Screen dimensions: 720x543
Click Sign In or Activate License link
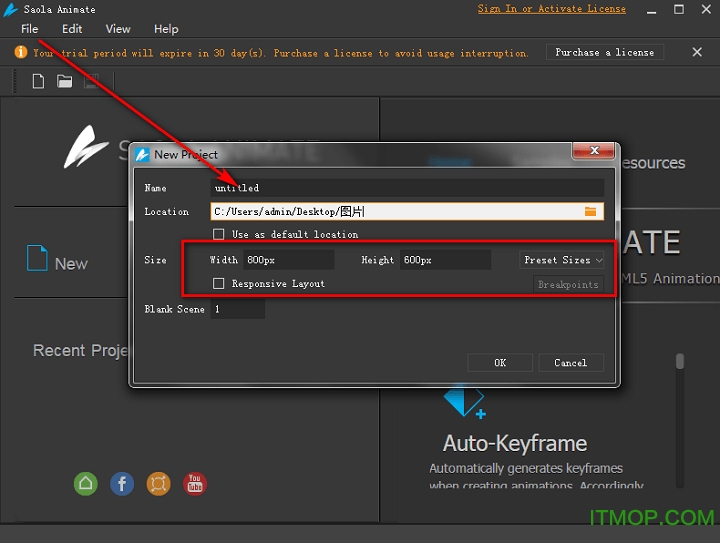click(551, 9)
